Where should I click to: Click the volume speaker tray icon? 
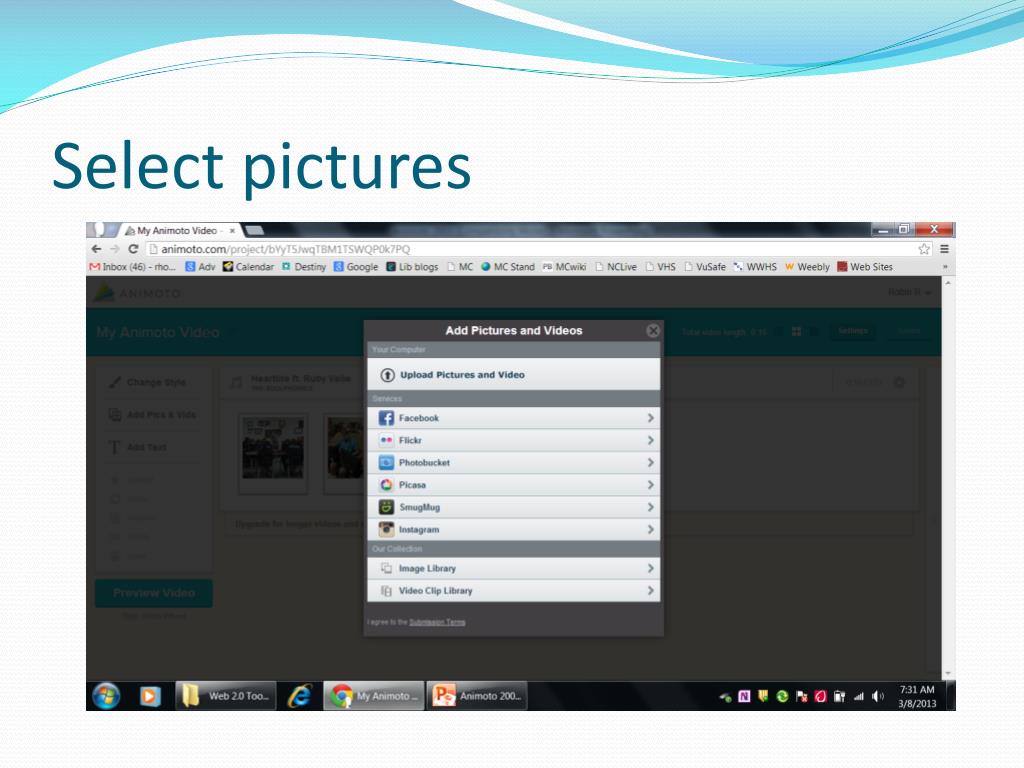coord(878,697)
